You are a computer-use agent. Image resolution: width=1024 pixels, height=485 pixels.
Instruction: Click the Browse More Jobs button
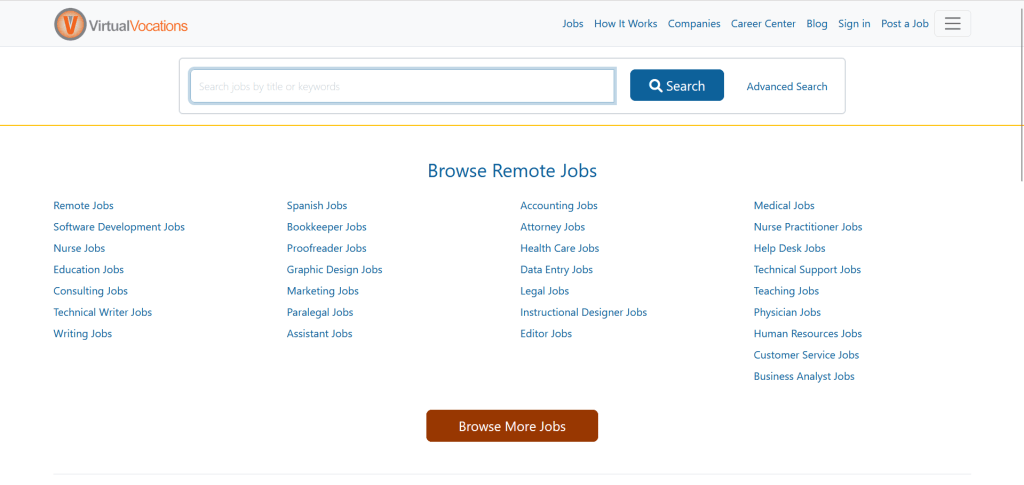click(x=512, y=426)
